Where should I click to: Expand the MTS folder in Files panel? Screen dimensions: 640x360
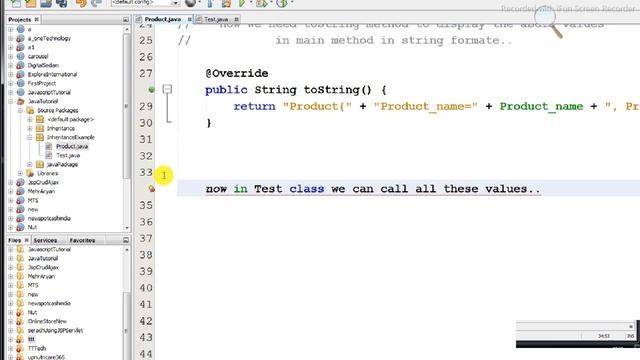11,285
